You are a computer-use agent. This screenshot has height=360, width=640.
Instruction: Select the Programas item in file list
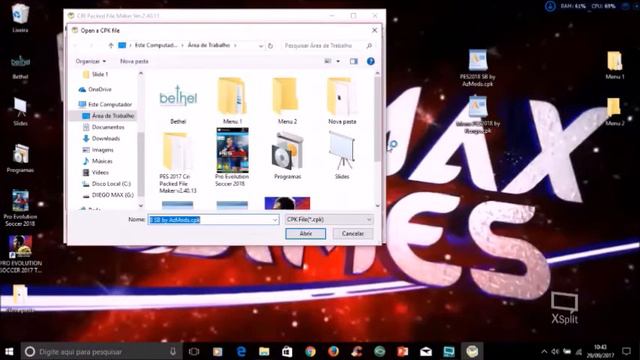click(x=287, y=156)
